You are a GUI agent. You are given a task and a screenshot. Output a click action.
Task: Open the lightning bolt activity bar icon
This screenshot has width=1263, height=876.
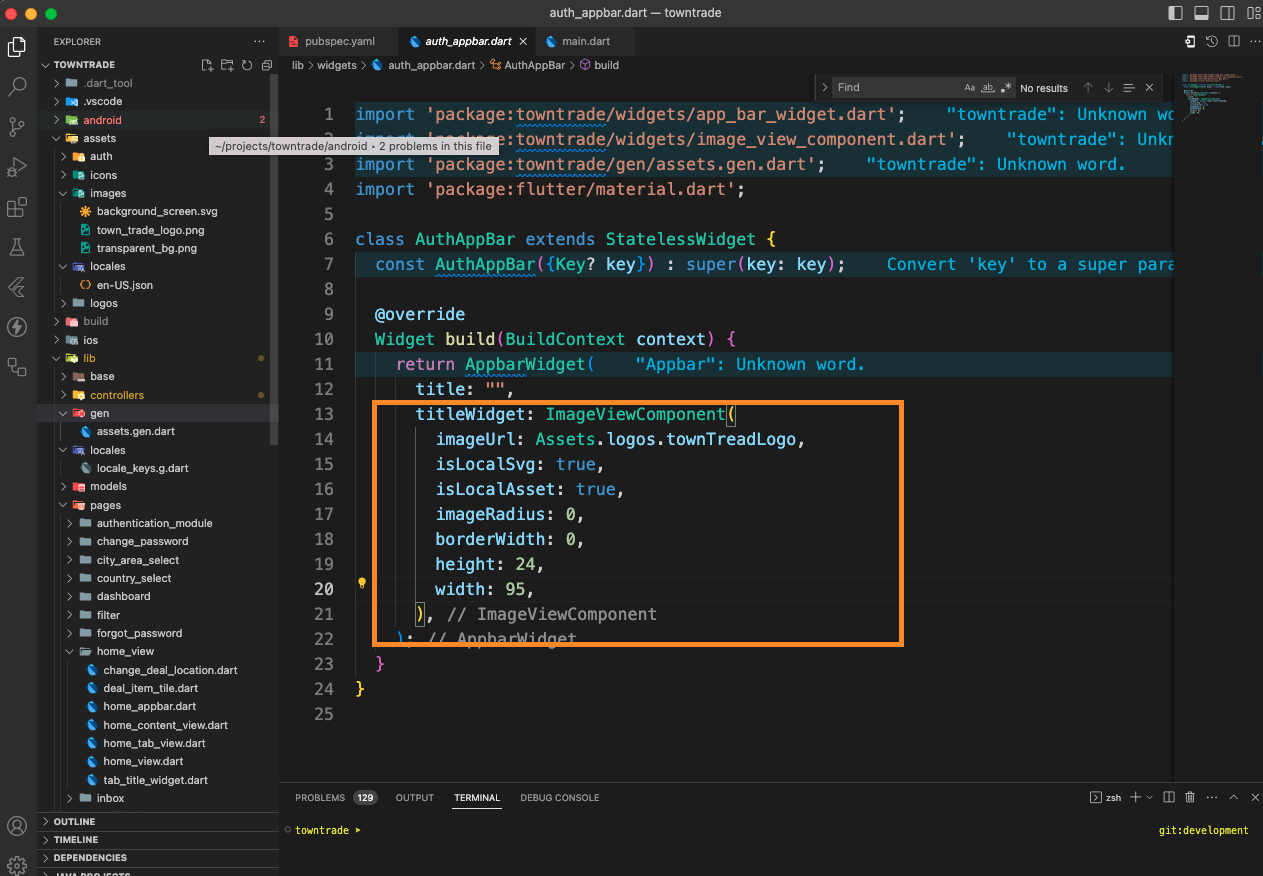pos(17,327)
